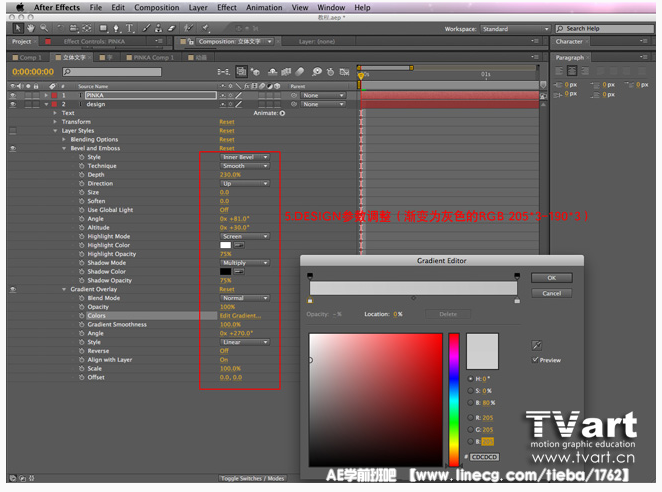
Task: Collapse the Layer Styles group
Action: pyautogui.click(x=55, y=131)
